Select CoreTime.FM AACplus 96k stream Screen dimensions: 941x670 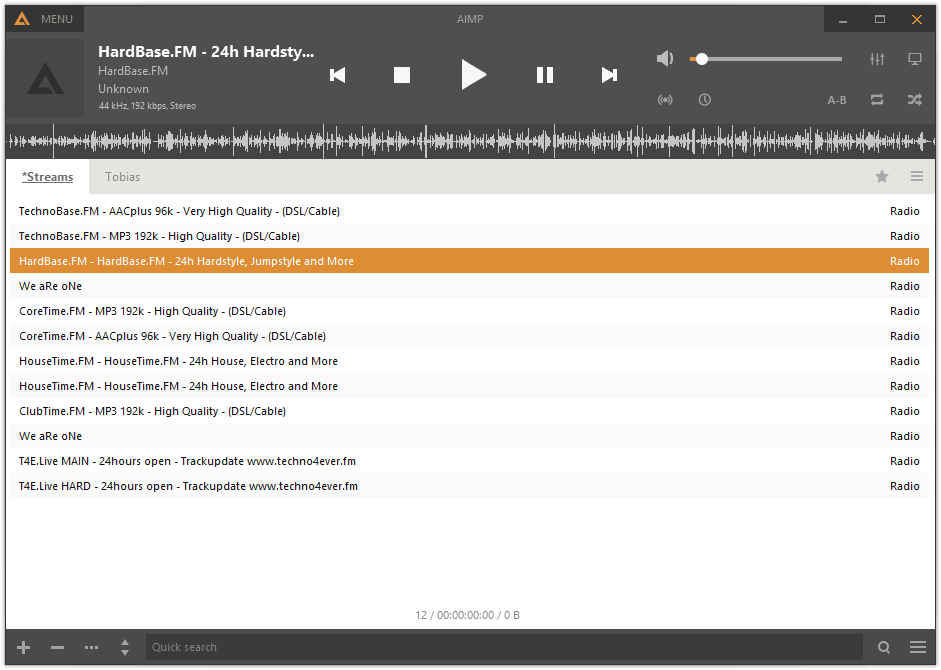click(469, 336)
